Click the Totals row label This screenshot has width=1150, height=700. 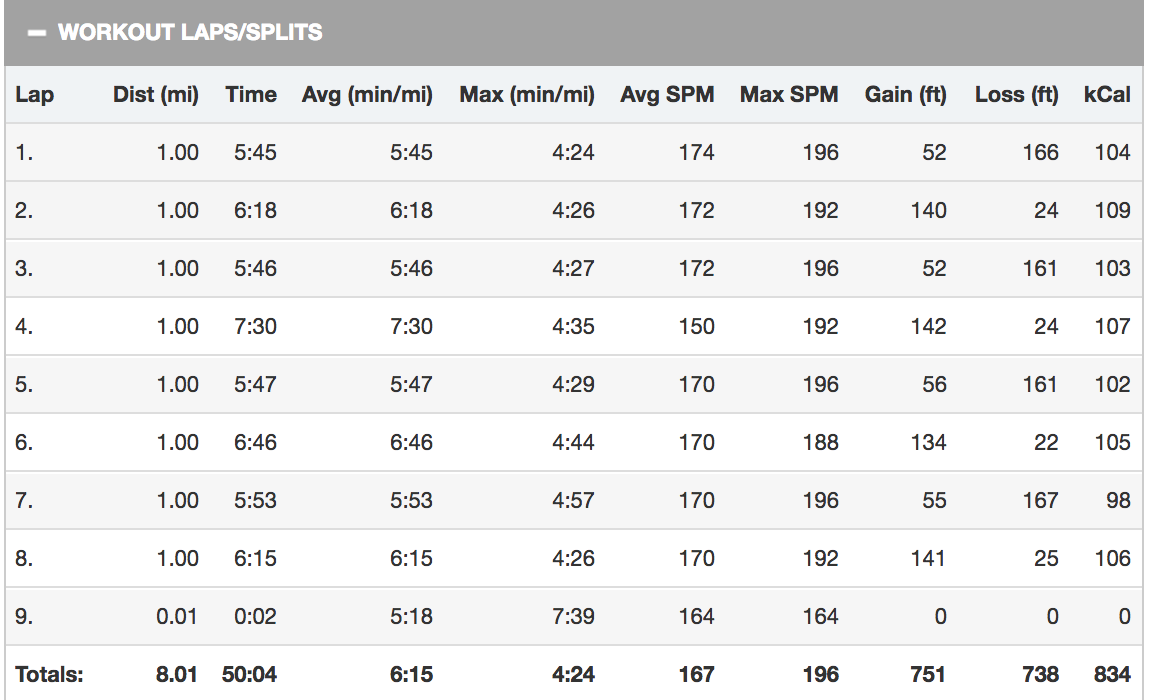(49, 675)
